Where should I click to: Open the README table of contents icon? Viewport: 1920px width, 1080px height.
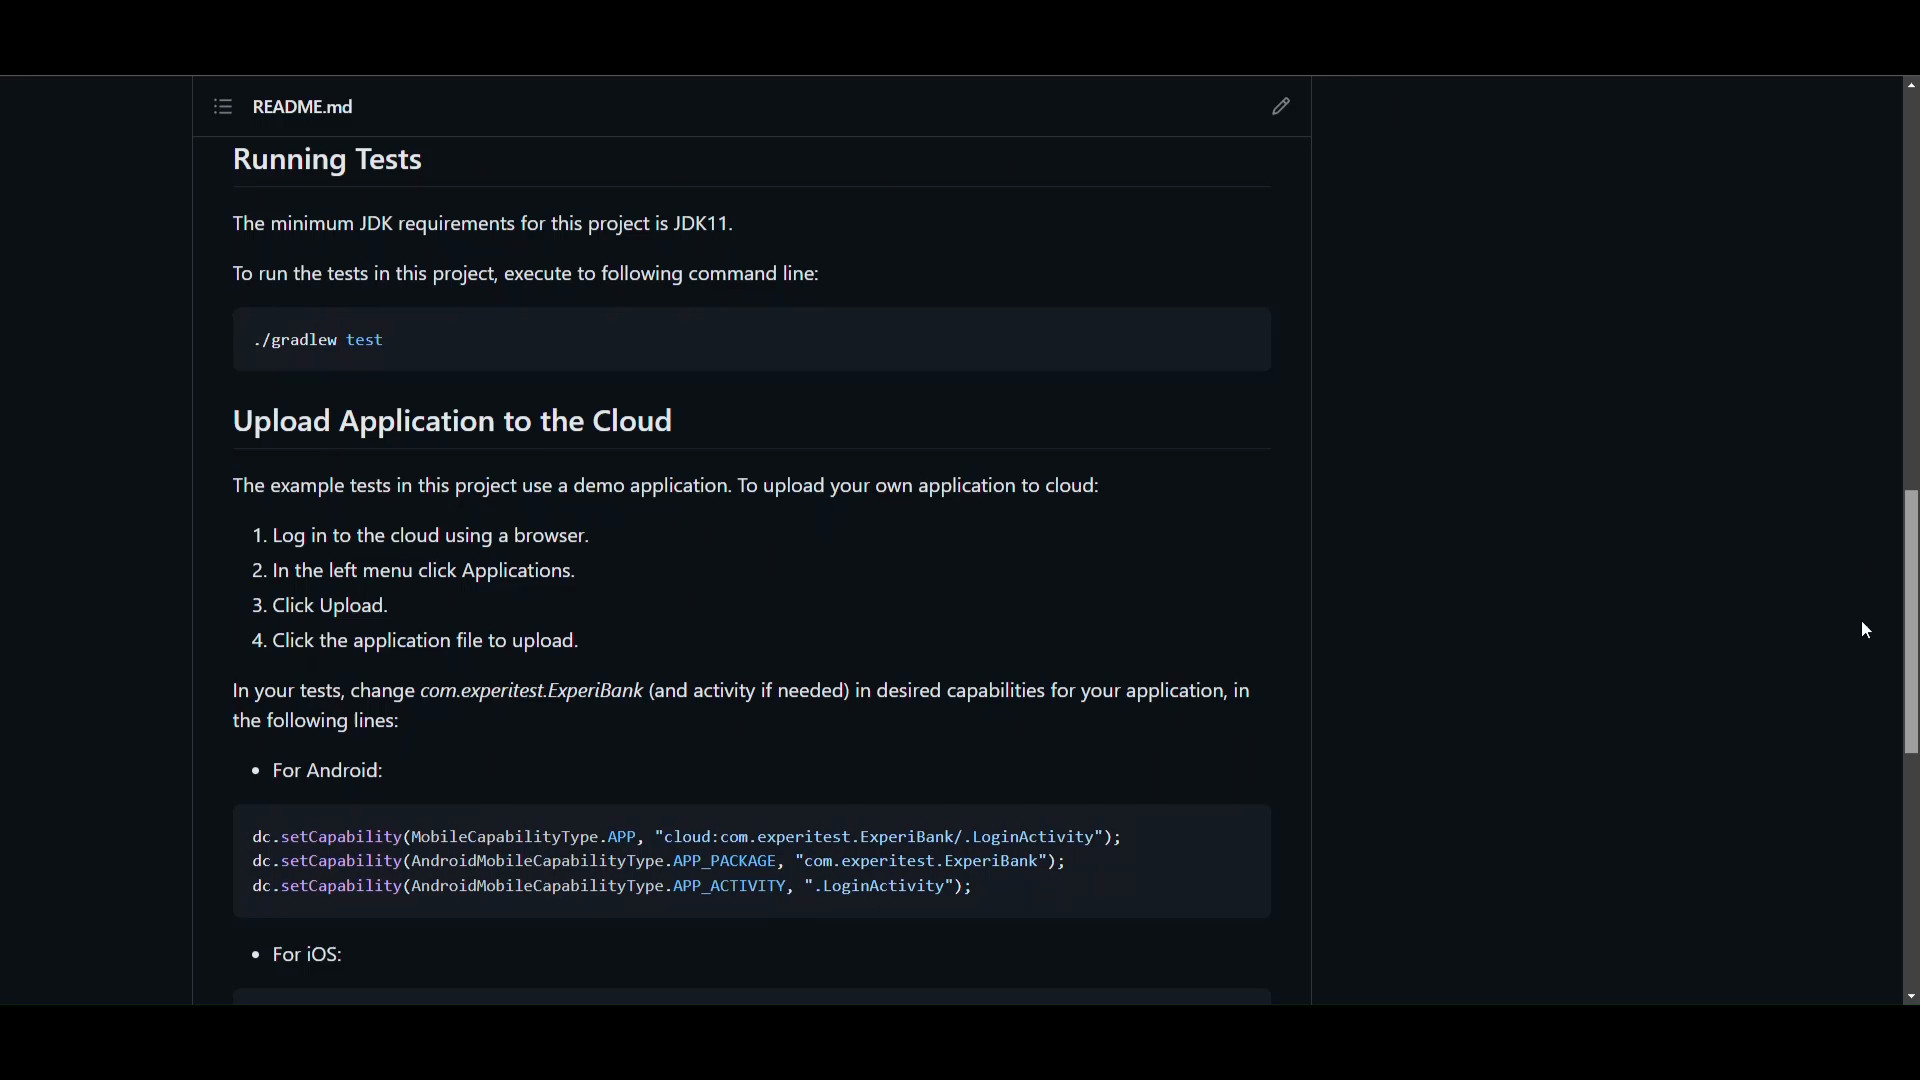point(223,107)
